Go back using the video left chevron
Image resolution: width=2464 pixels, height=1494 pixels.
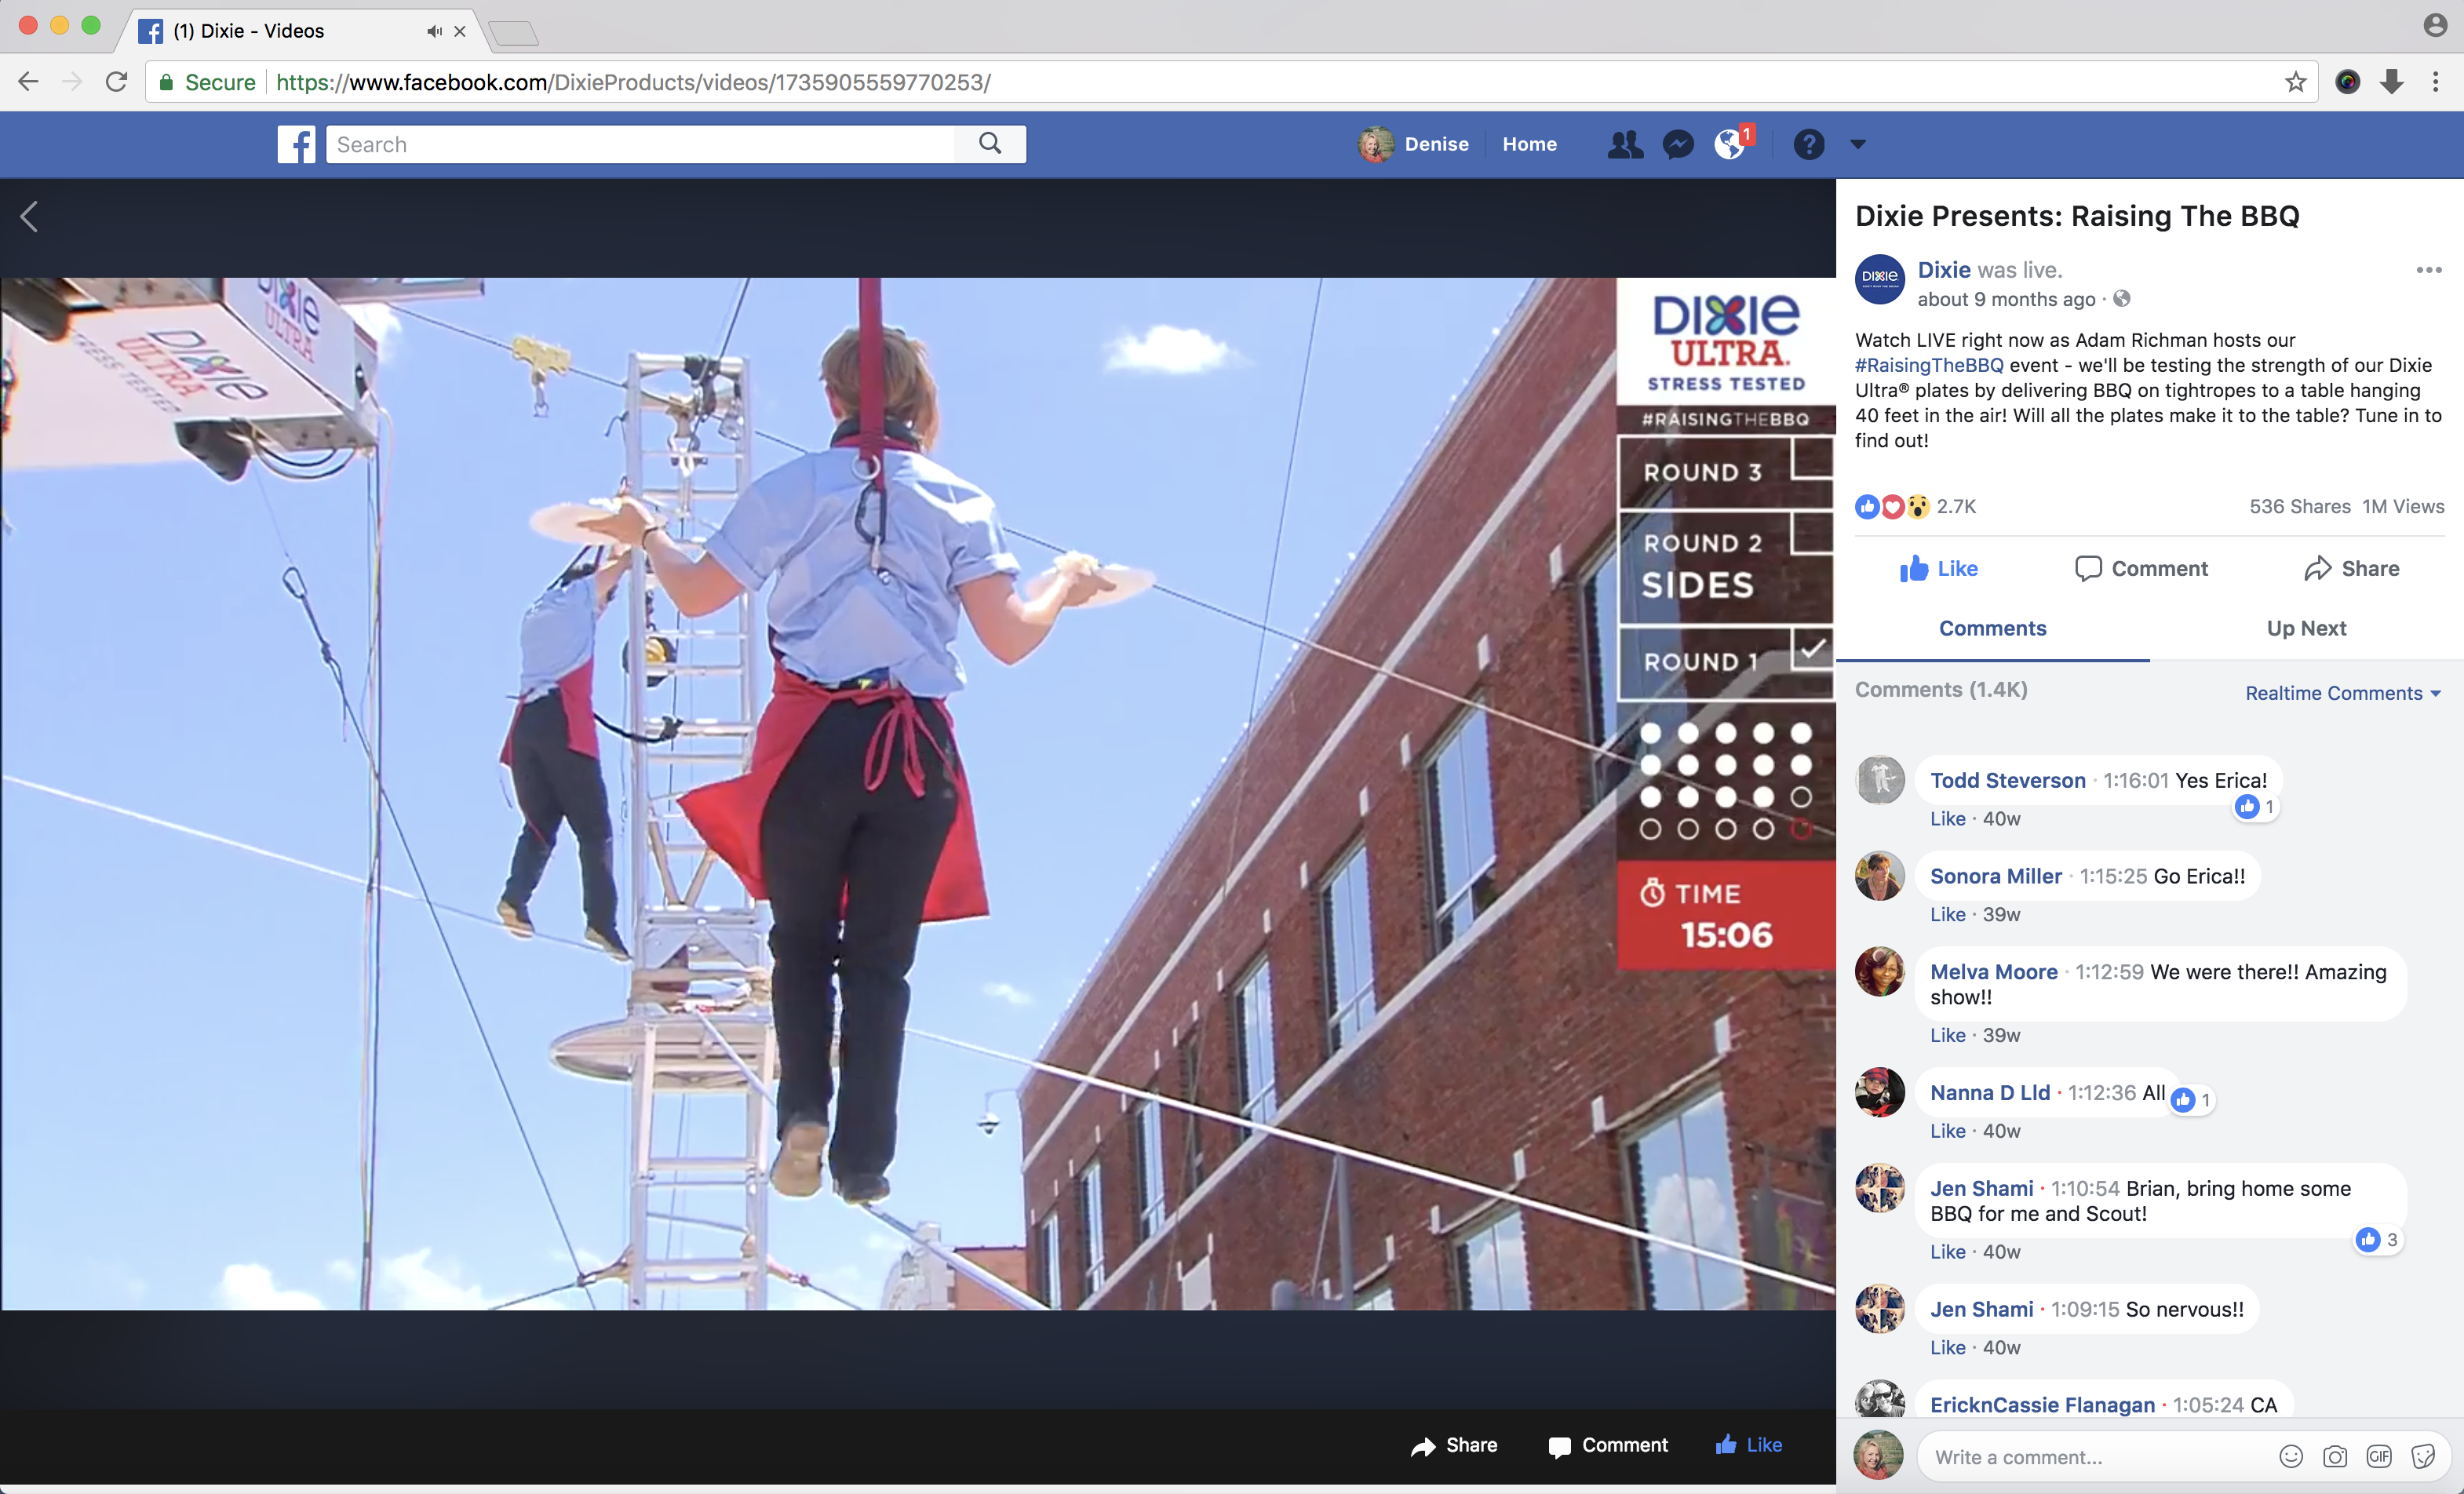pos(30,216)
